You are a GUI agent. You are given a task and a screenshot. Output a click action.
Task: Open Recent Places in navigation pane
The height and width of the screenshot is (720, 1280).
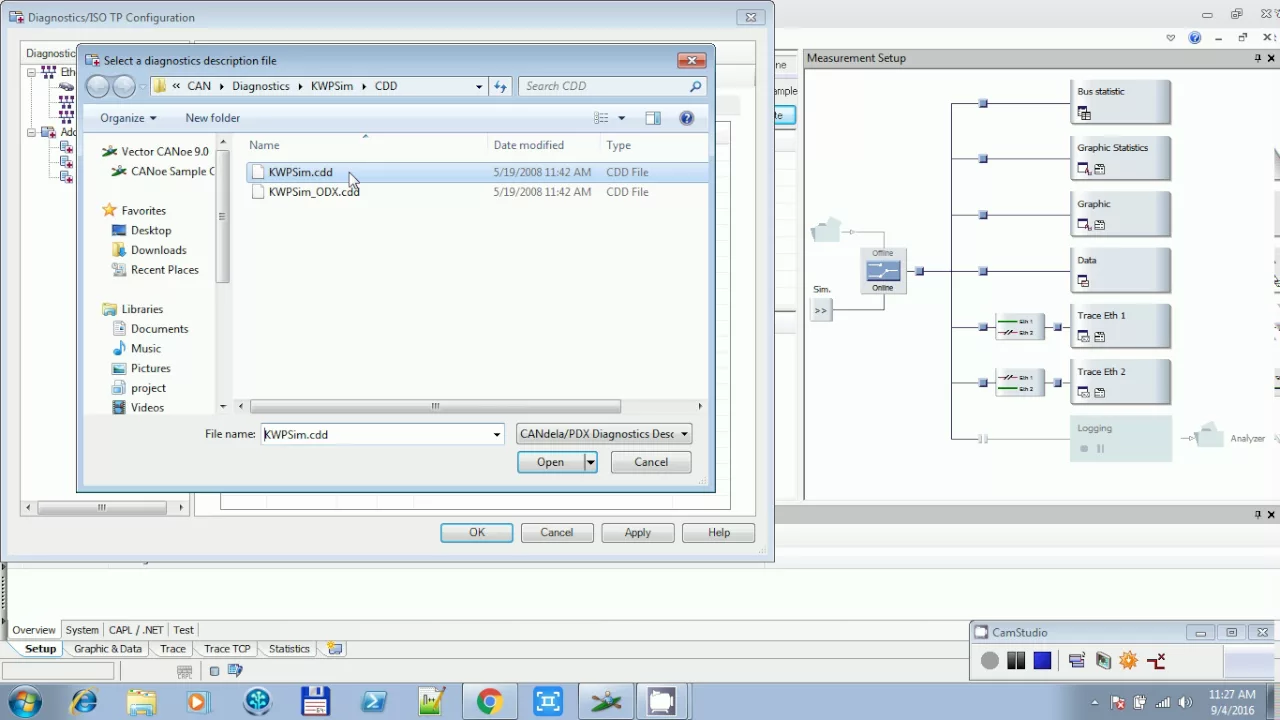(x=164, y=270)
